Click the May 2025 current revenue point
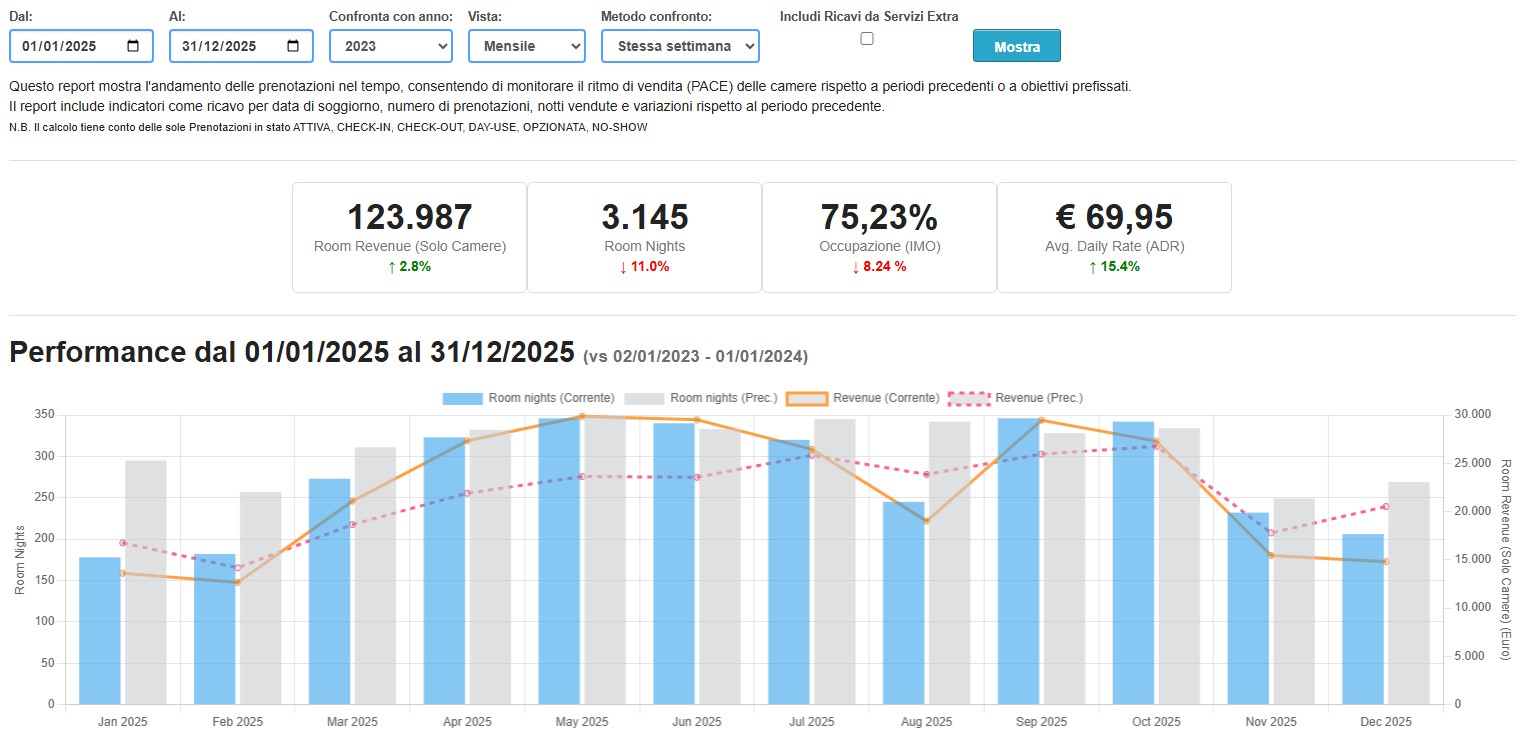The height and width of the screenshot is (748, 1519). 581,416
